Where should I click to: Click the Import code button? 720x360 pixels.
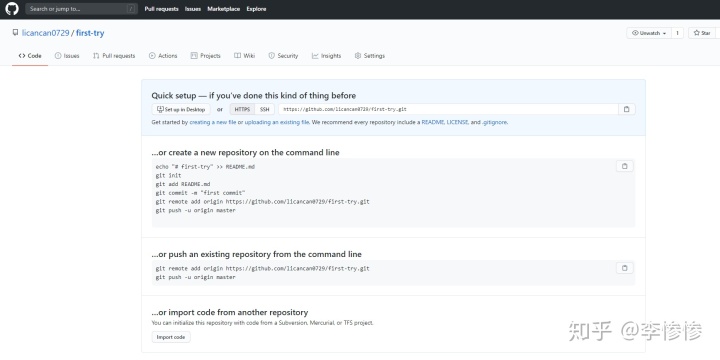(171, 337)
